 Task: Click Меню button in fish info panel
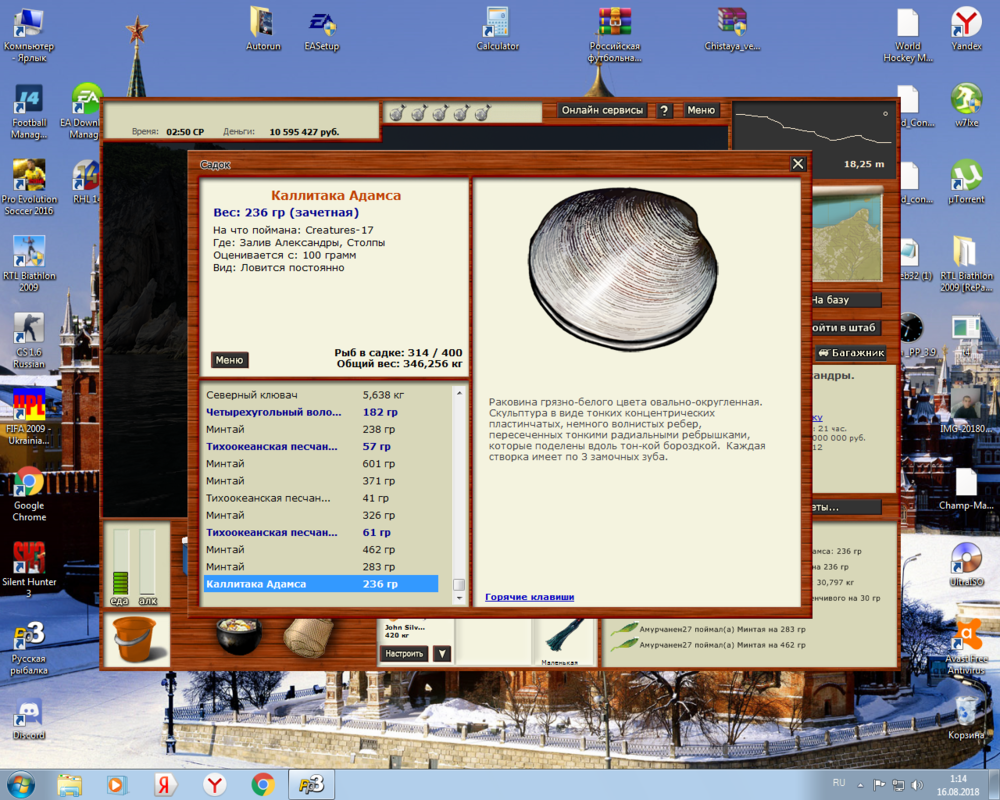click(229, 360)
